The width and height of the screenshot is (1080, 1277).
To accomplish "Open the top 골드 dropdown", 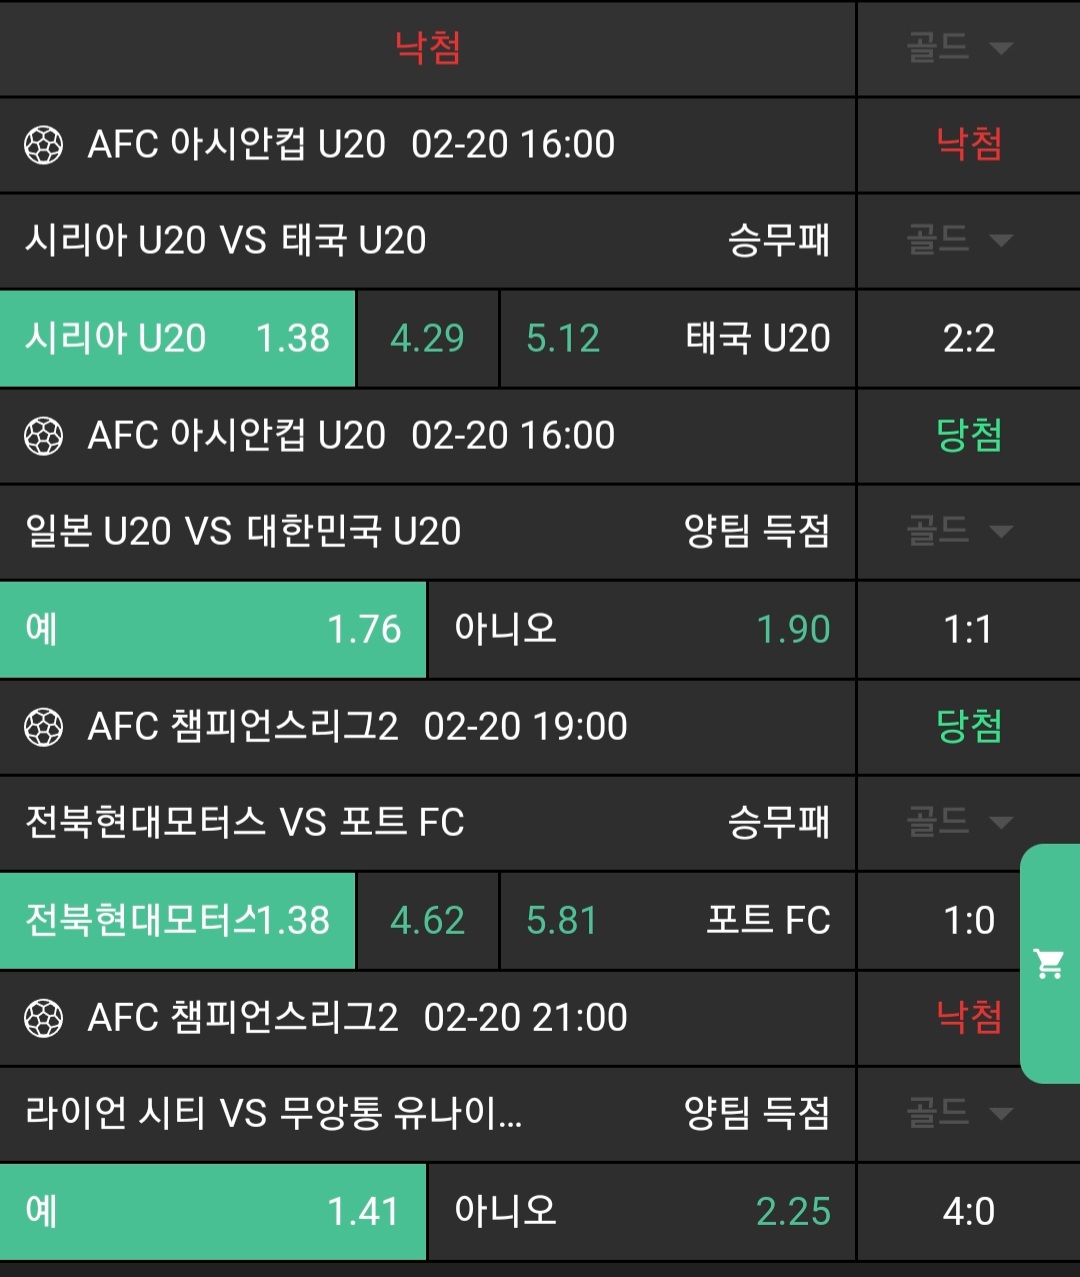I will [x=959, y=47].
